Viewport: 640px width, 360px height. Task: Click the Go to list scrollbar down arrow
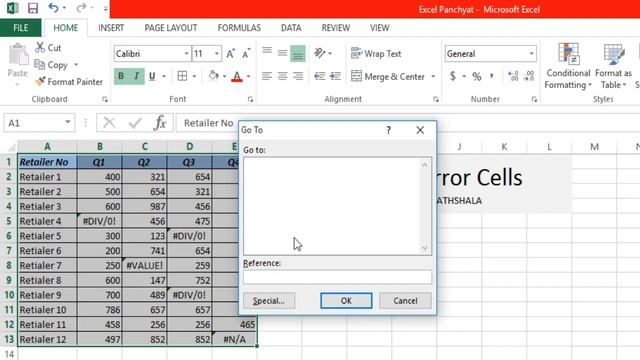pos(424,248)
